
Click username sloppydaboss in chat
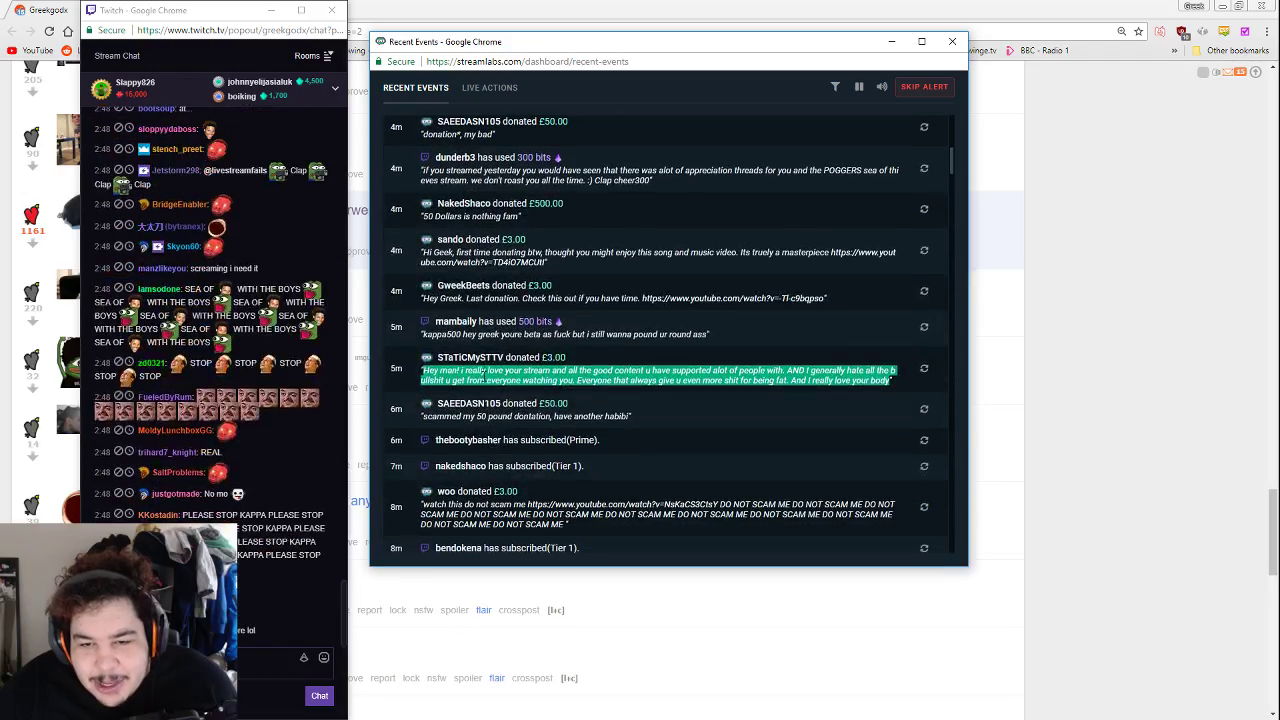168,129
